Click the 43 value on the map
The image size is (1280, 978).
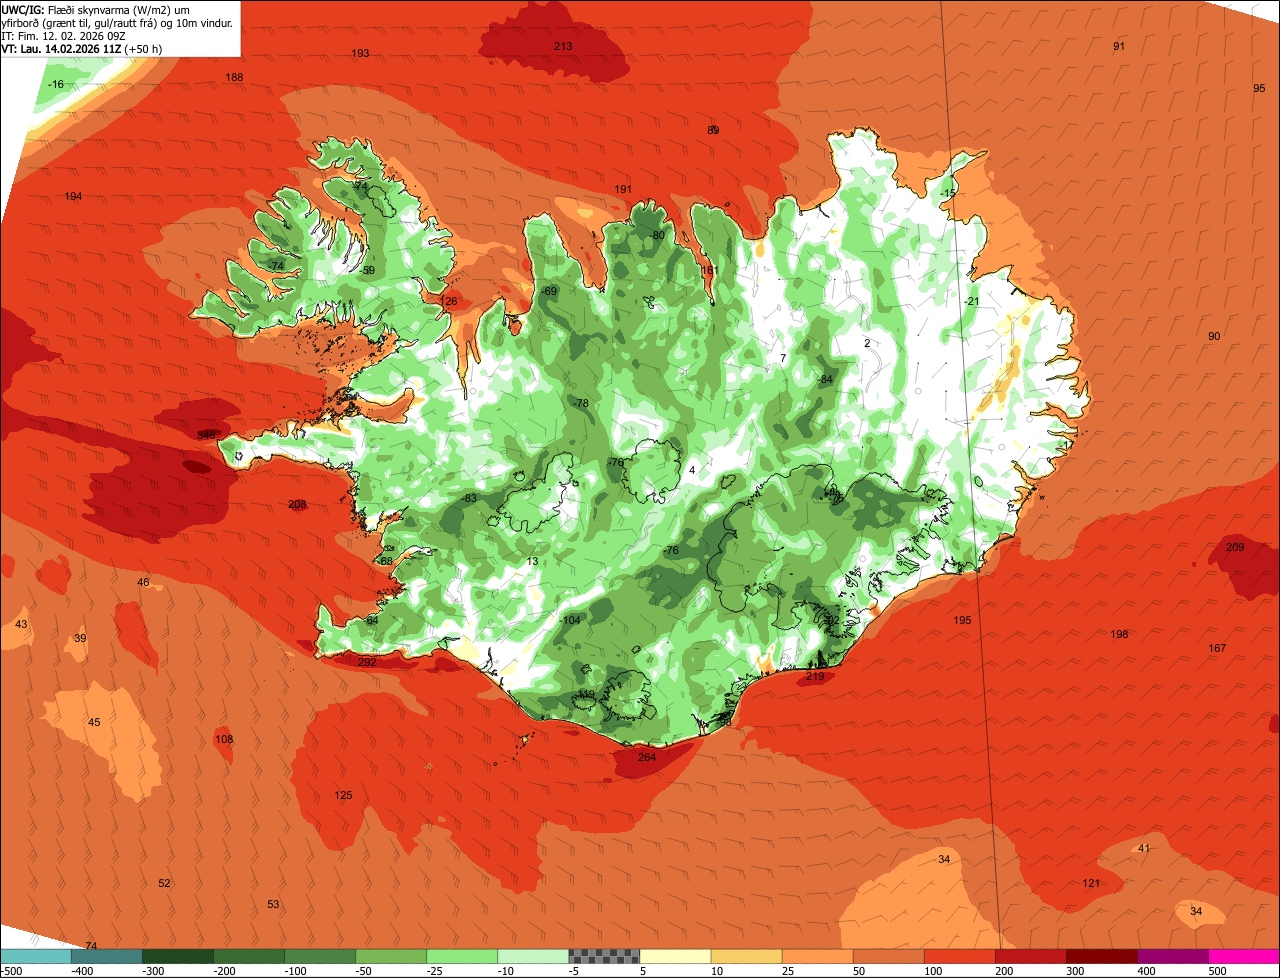21,624
